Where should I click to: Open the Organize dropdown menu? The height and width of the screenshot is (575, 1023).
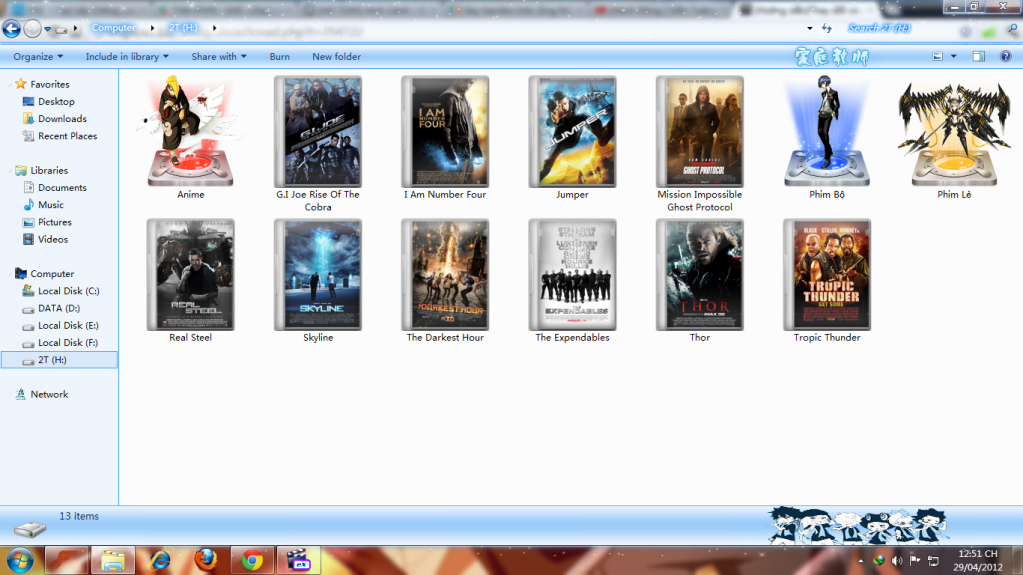click(38, 57)
